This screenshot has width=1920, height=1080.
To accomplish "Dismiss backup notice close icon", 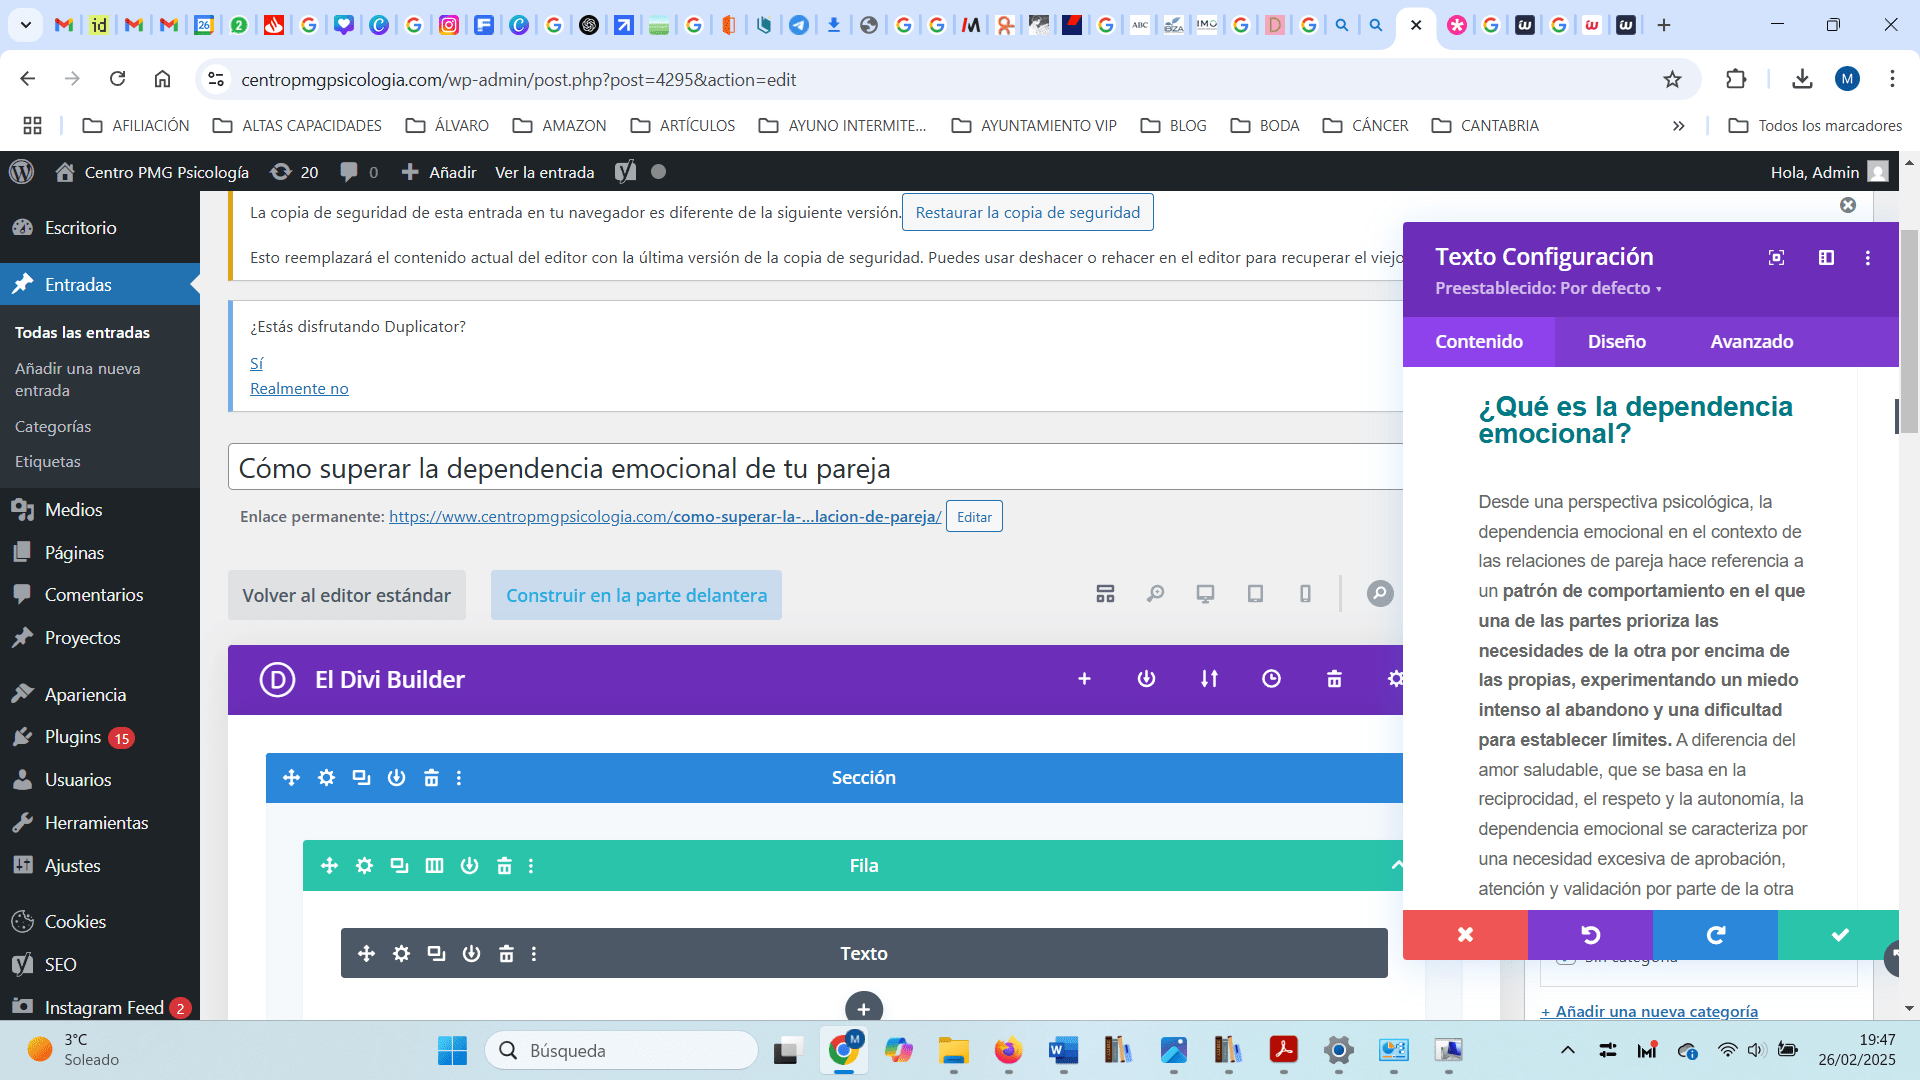I will tap(1848, 205).
